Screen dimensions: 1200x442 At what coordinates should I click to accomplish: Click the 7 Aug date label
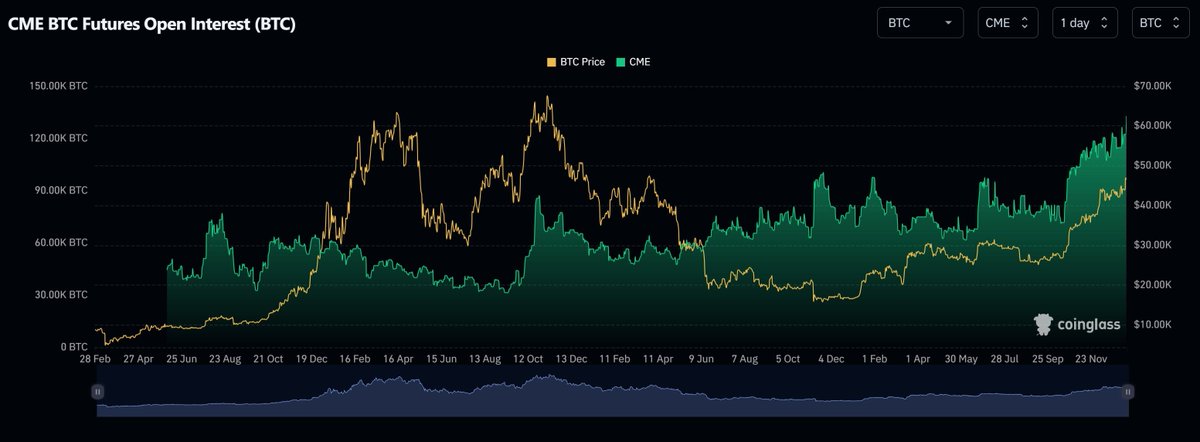(745, 358)
